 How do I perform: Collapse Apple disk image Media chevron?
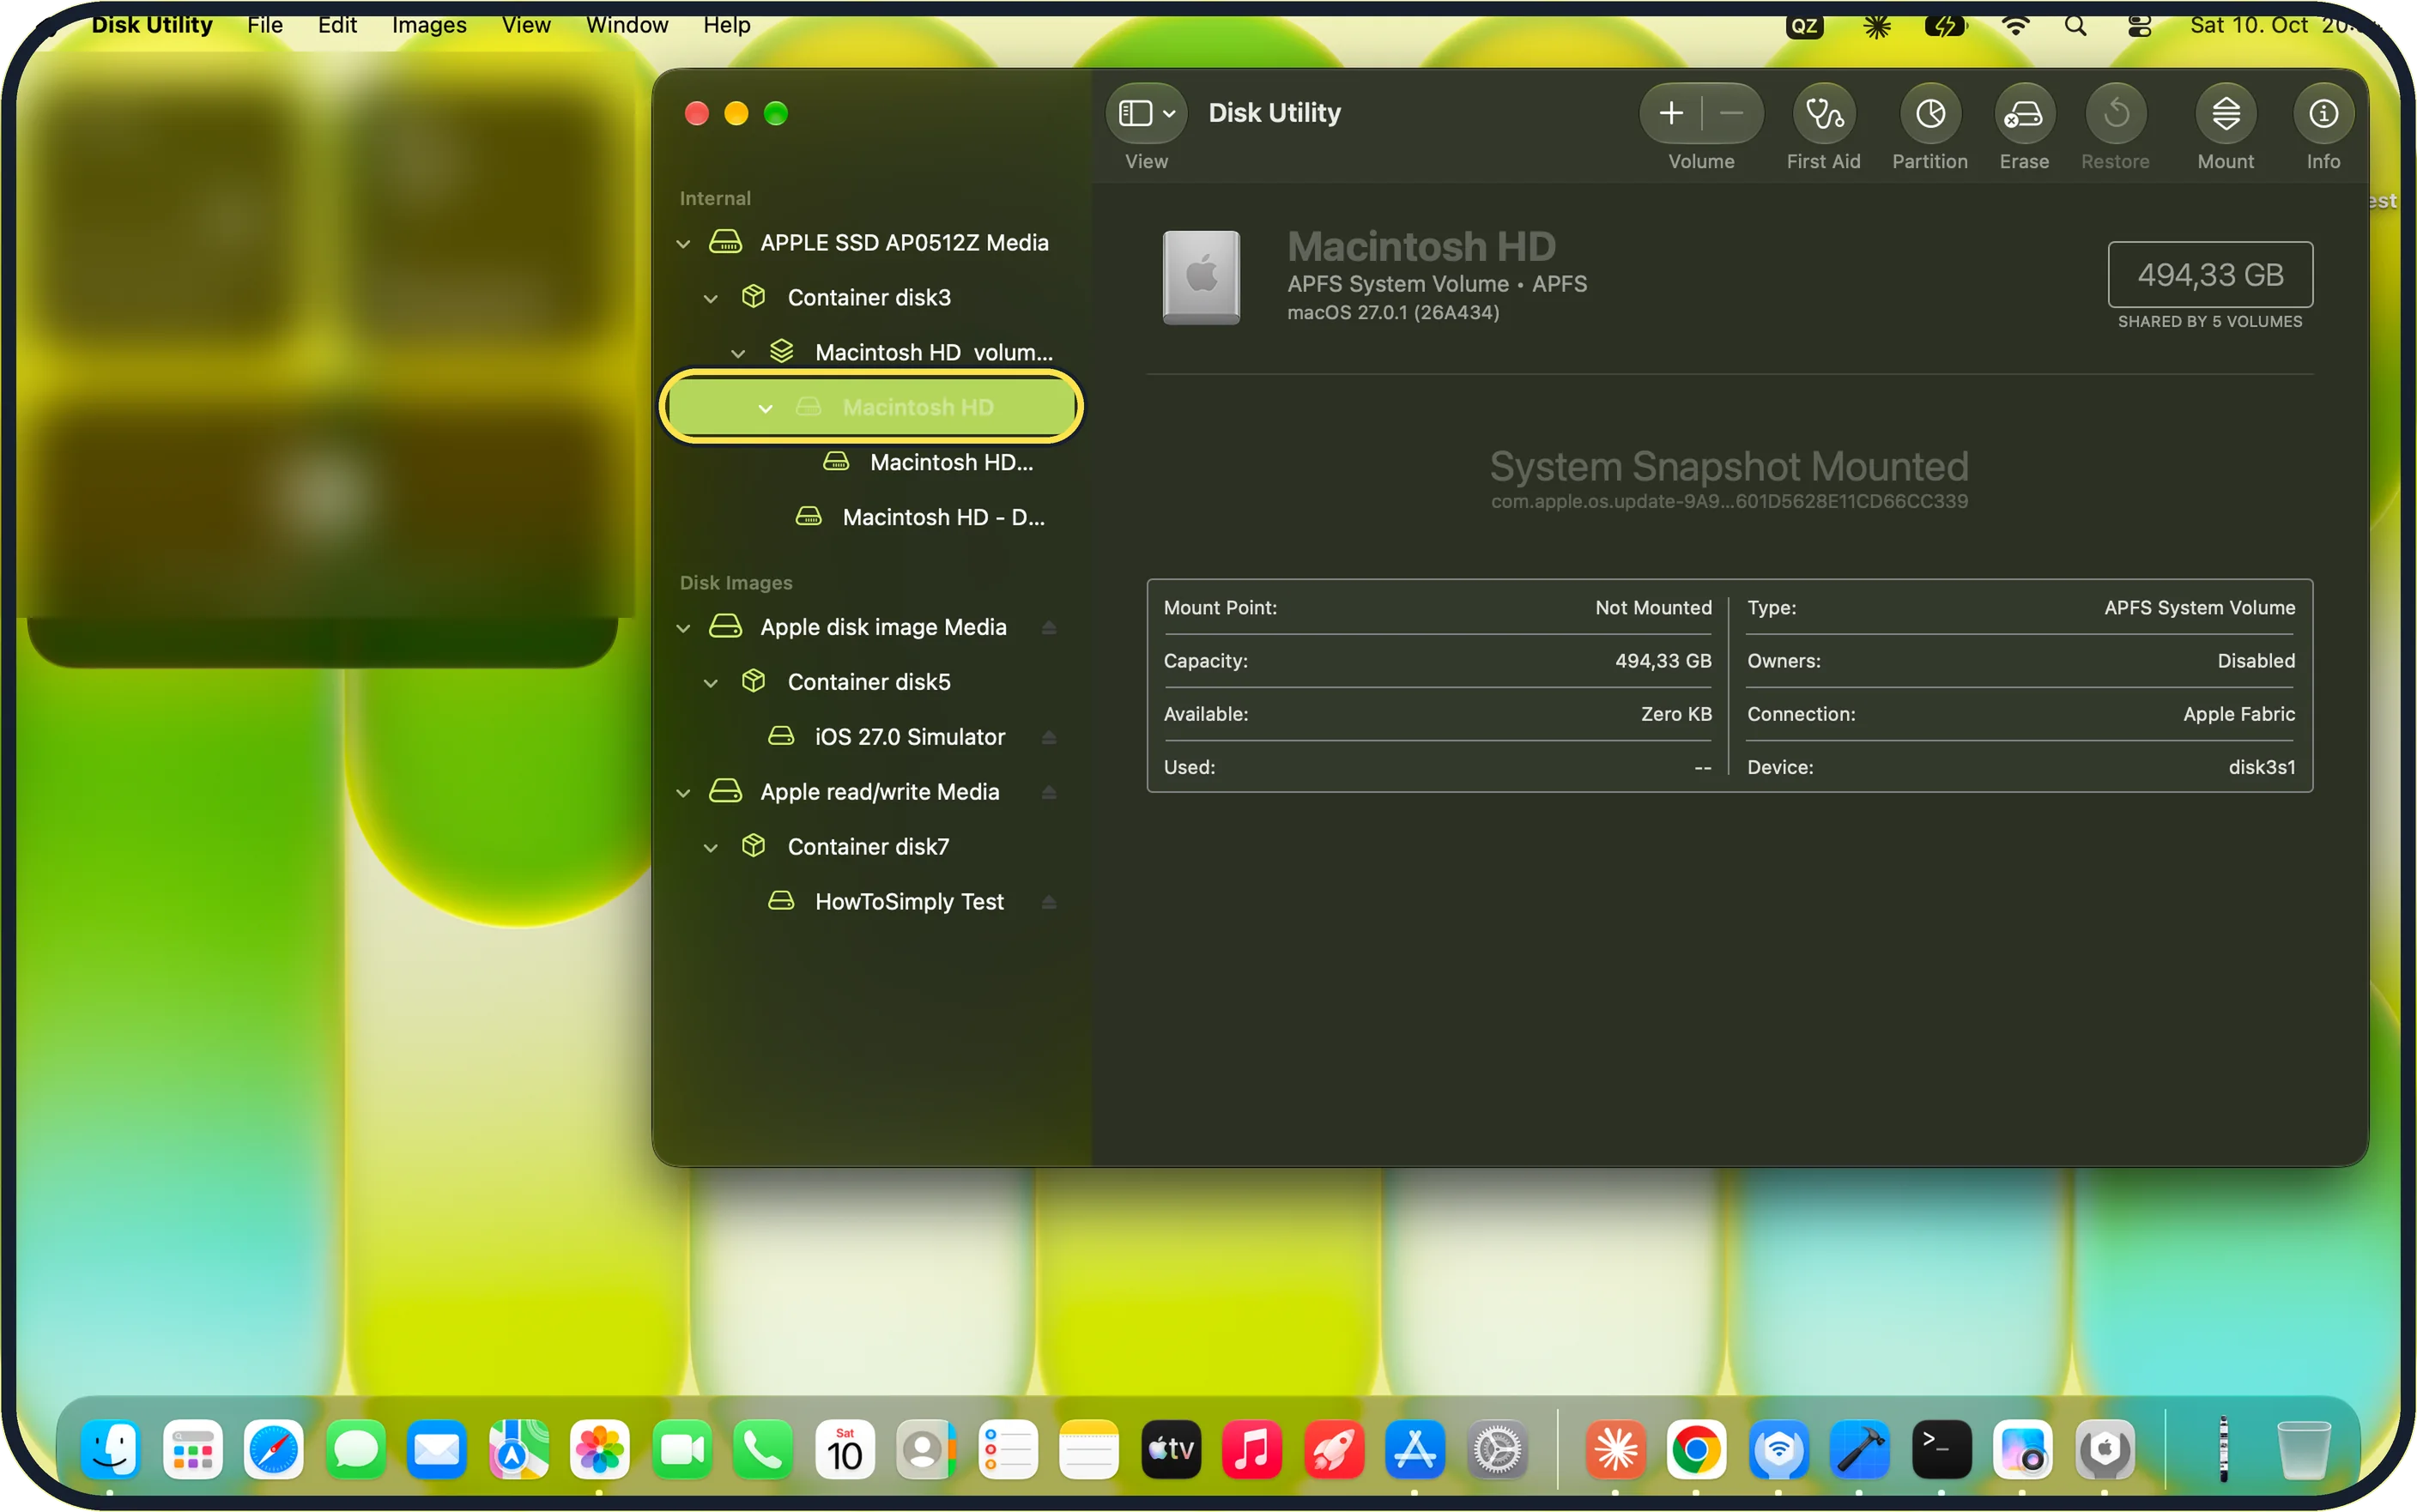click(x=683, y=628)
